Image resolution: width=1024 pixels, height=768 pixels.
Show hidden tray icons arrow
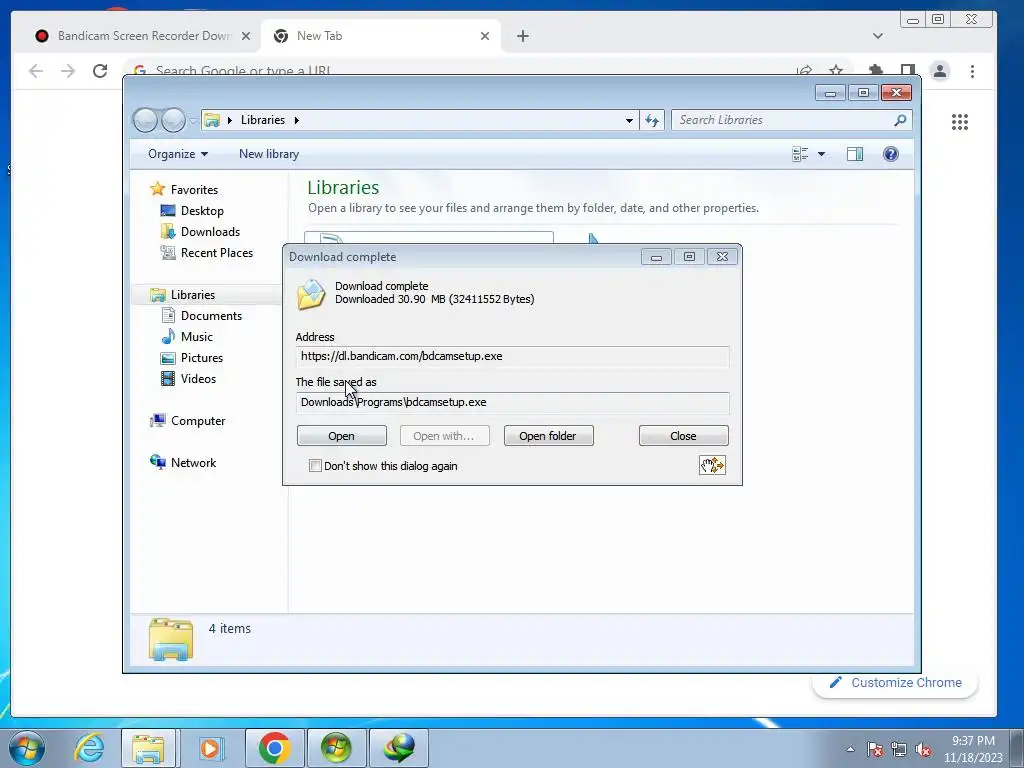[x=850, y=749]
